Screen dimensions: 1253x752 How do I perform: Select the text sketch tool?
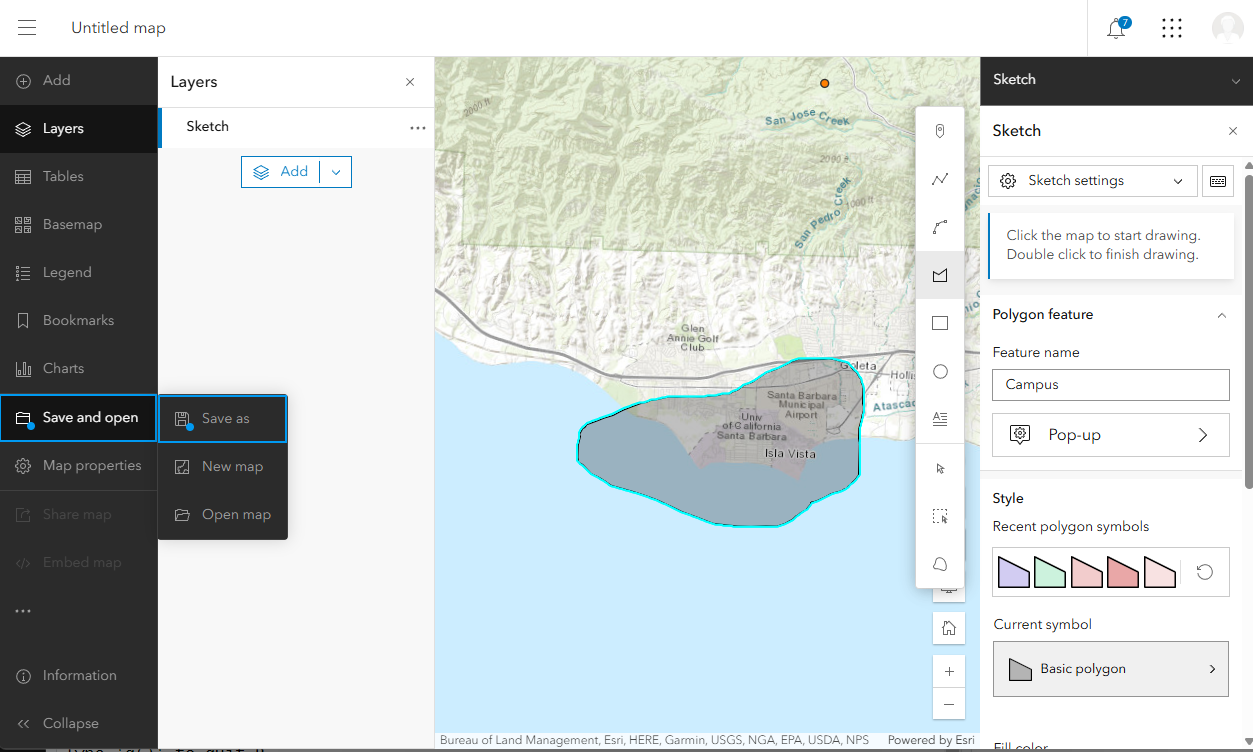(940, 419)
